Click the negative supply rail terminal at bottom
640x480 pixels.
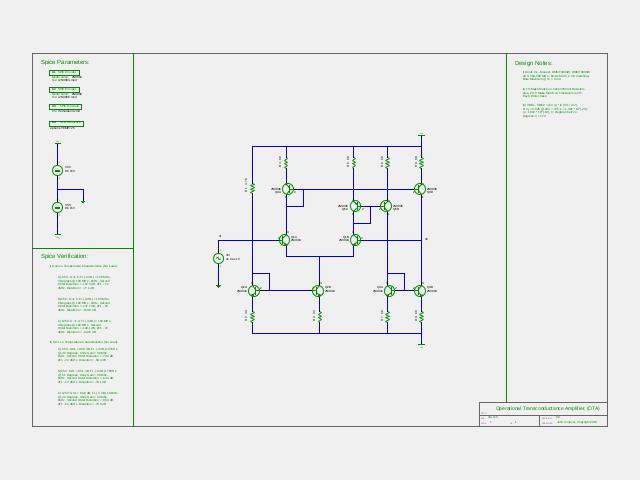422,346
